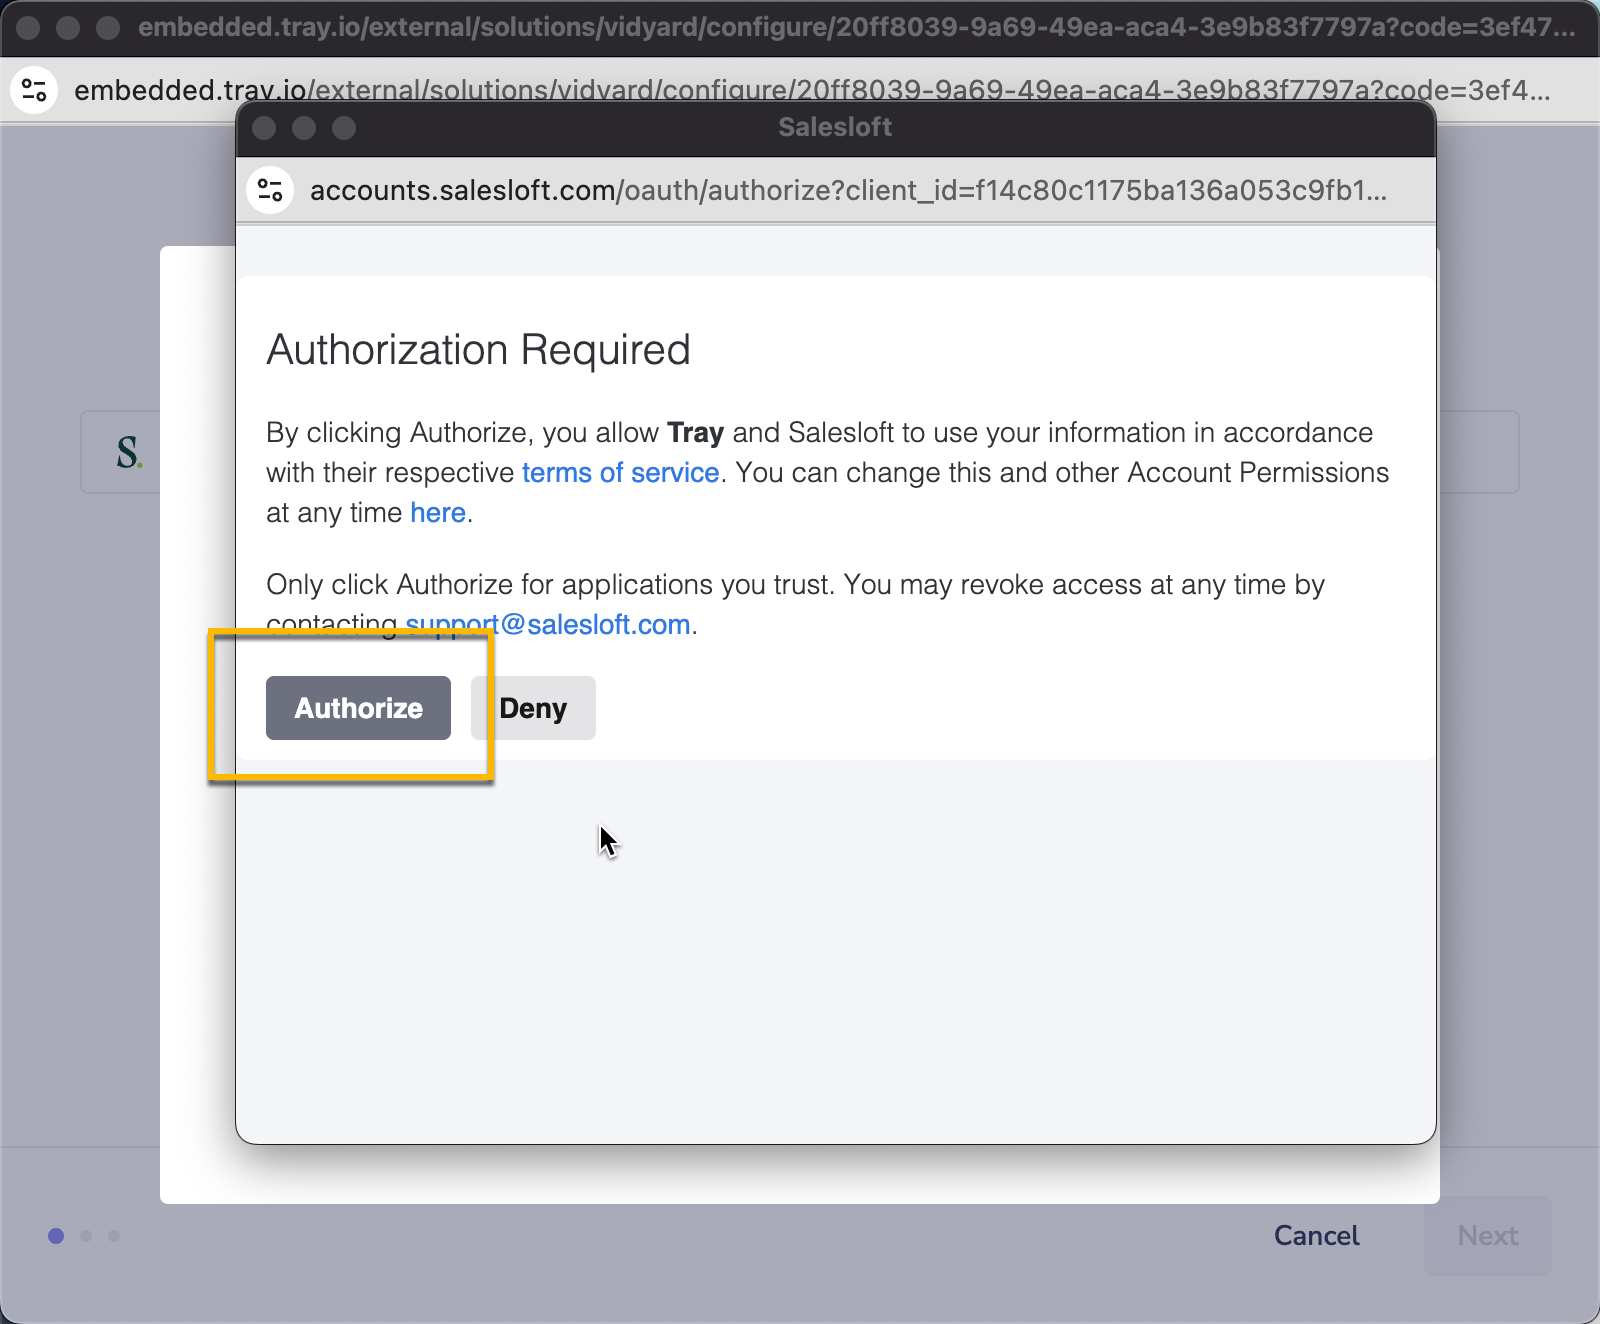The height and width of the screenshot is (1324, 1600).
Task: Click the Salesloft S logo in background window
Action: pos(129,452)
